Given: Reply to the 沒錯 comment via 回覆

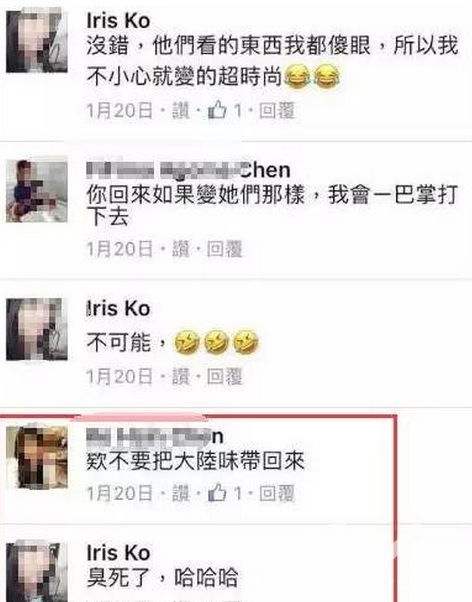Looking at the screenshot, I should [x=277, y=111].
